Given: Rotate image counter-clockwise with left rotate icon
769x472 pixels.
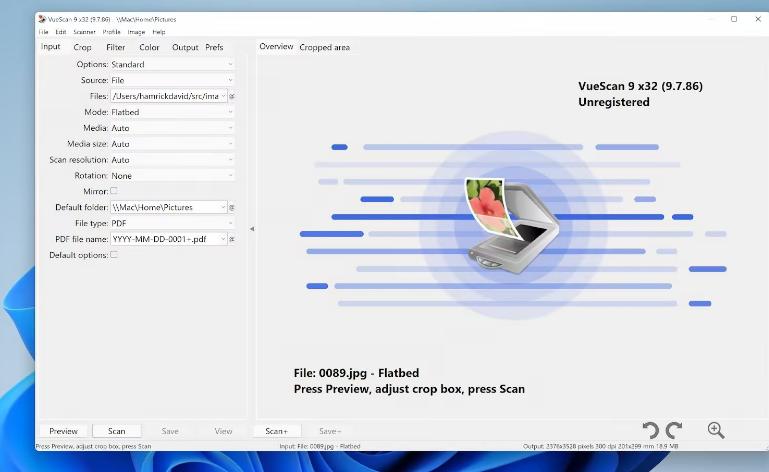Looking at the screenshot, I should click(x=651, y=430).
